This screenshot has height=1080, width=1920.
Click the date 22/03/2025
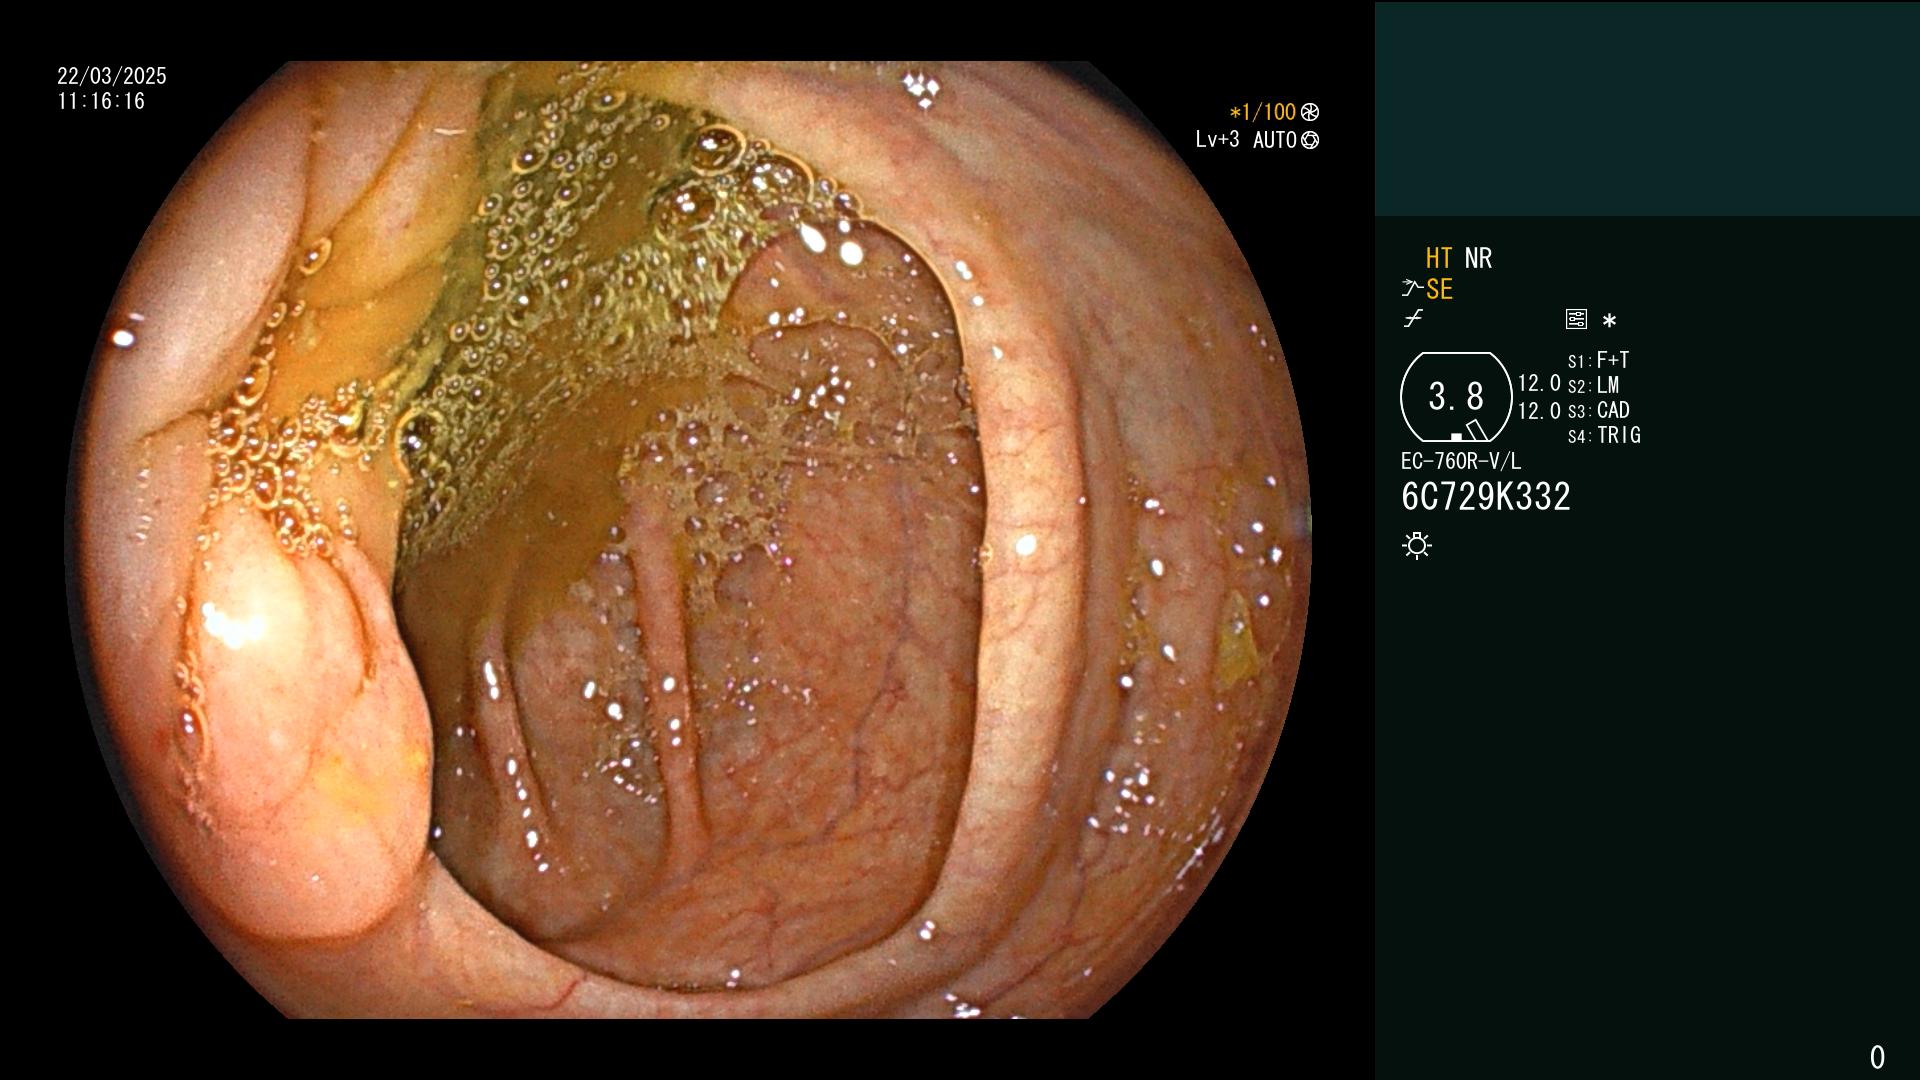112,76
